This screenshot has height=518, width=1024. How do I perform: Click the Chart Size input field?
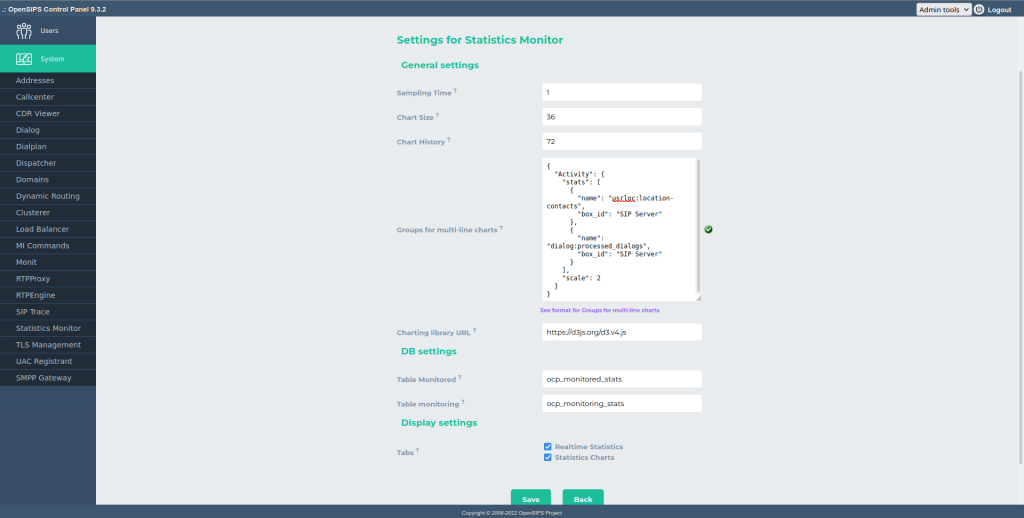coord(621,117)
